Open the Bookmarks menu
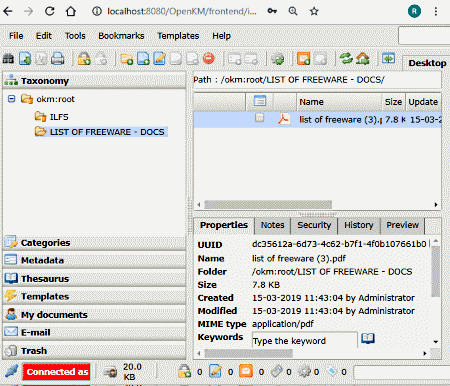This screenshot has width=450, height=386. [x=121, y=36]
